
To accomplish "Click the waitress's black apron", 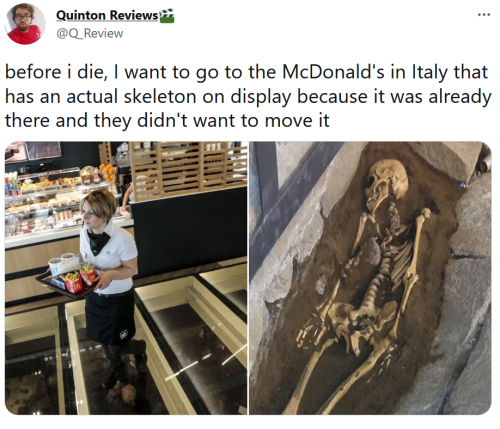I will [x=110, y=317].
